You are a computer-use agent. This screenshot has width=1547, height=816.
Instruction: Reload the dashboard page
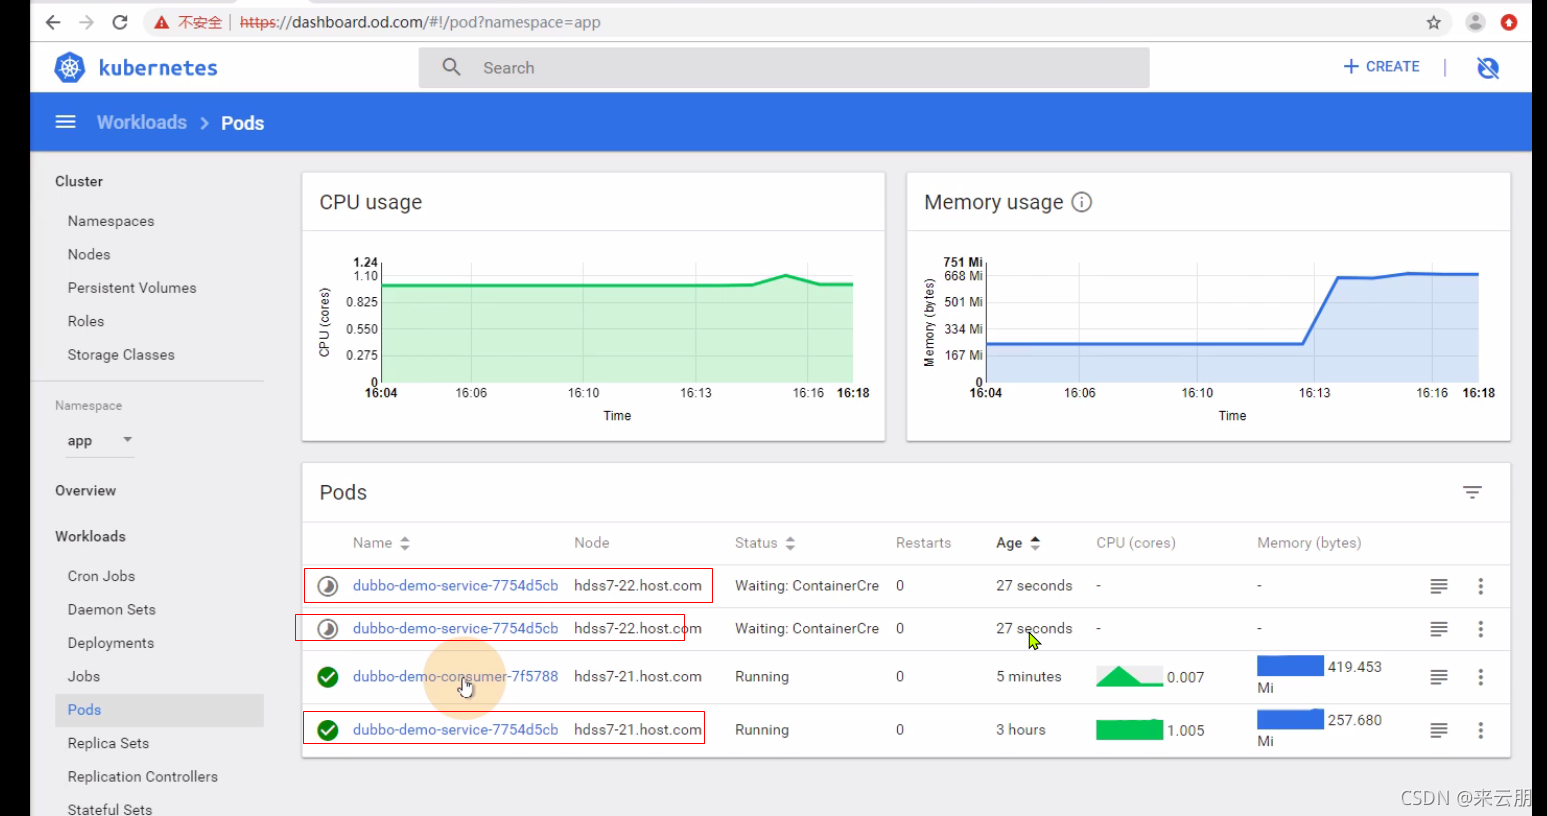tap(120, 22)
